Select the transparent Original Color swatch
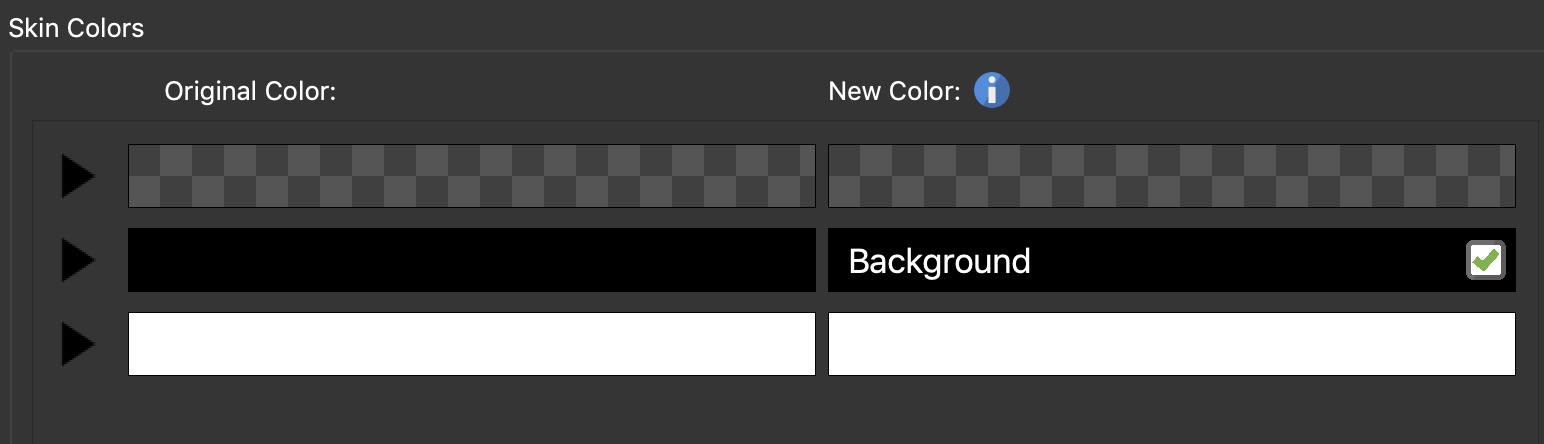The height and width of the screenshot is (444, 1544). [x=471, y=176]
